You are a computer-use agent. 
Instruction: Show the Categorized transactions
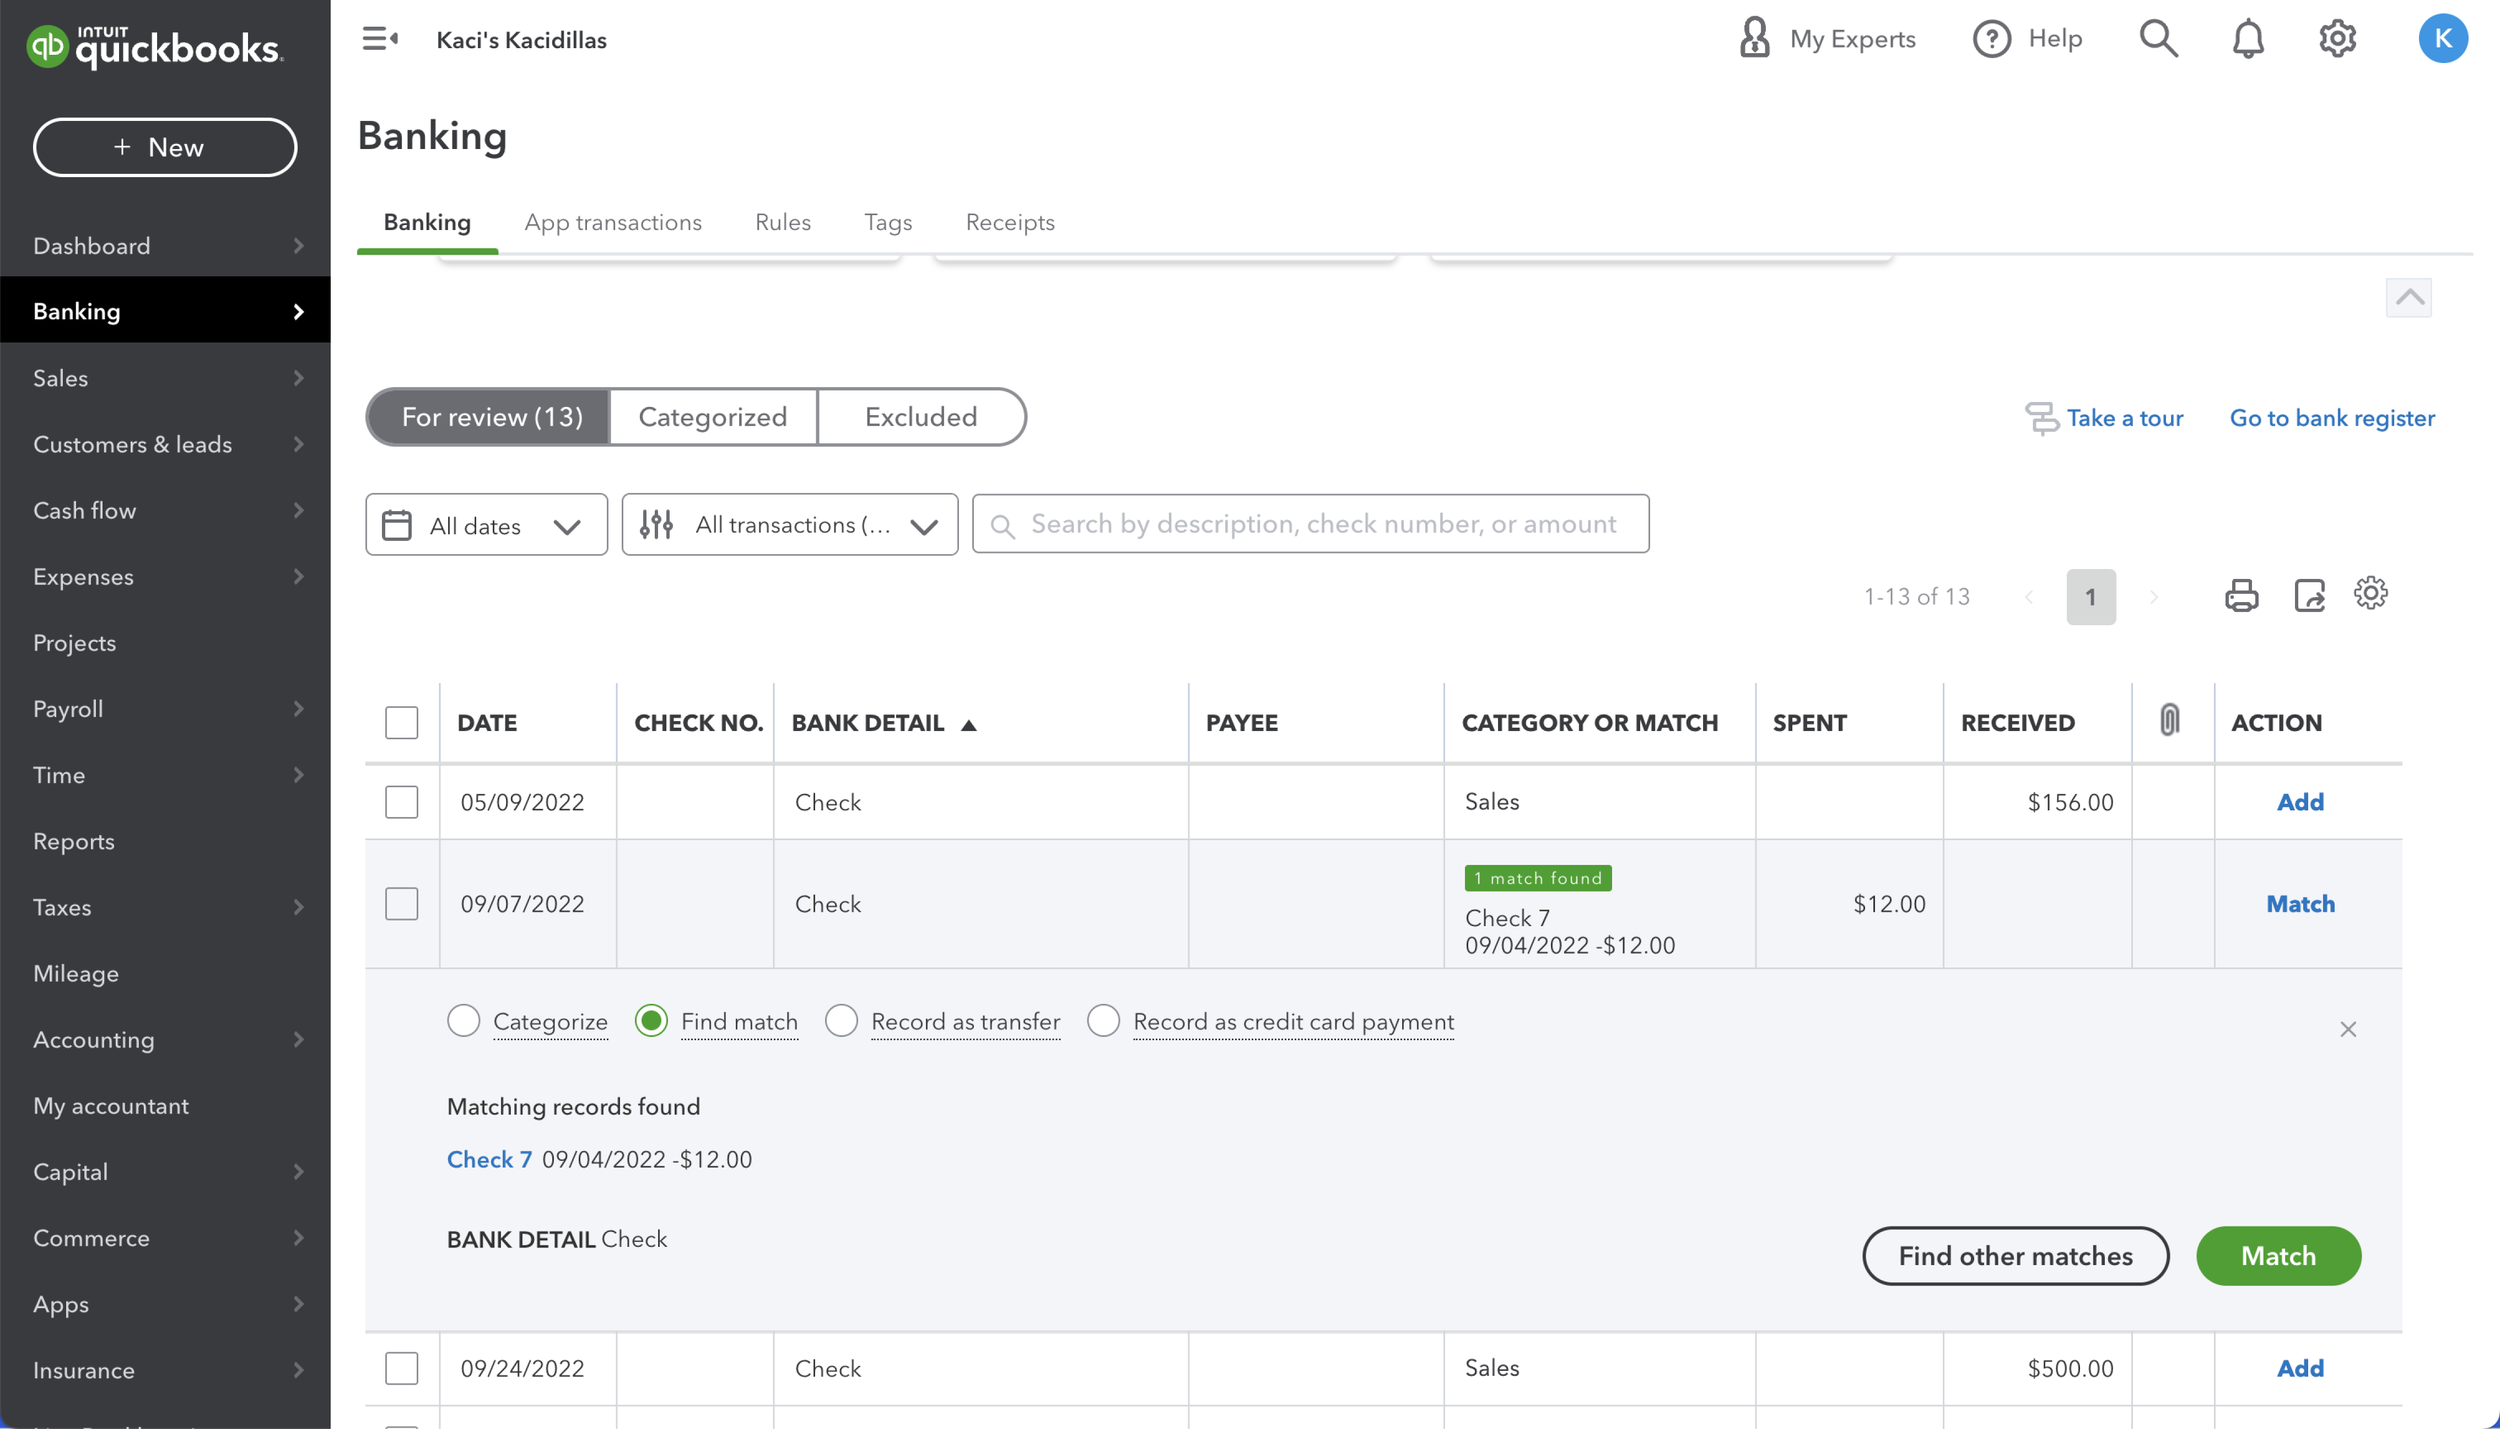[x=713, y=417]
